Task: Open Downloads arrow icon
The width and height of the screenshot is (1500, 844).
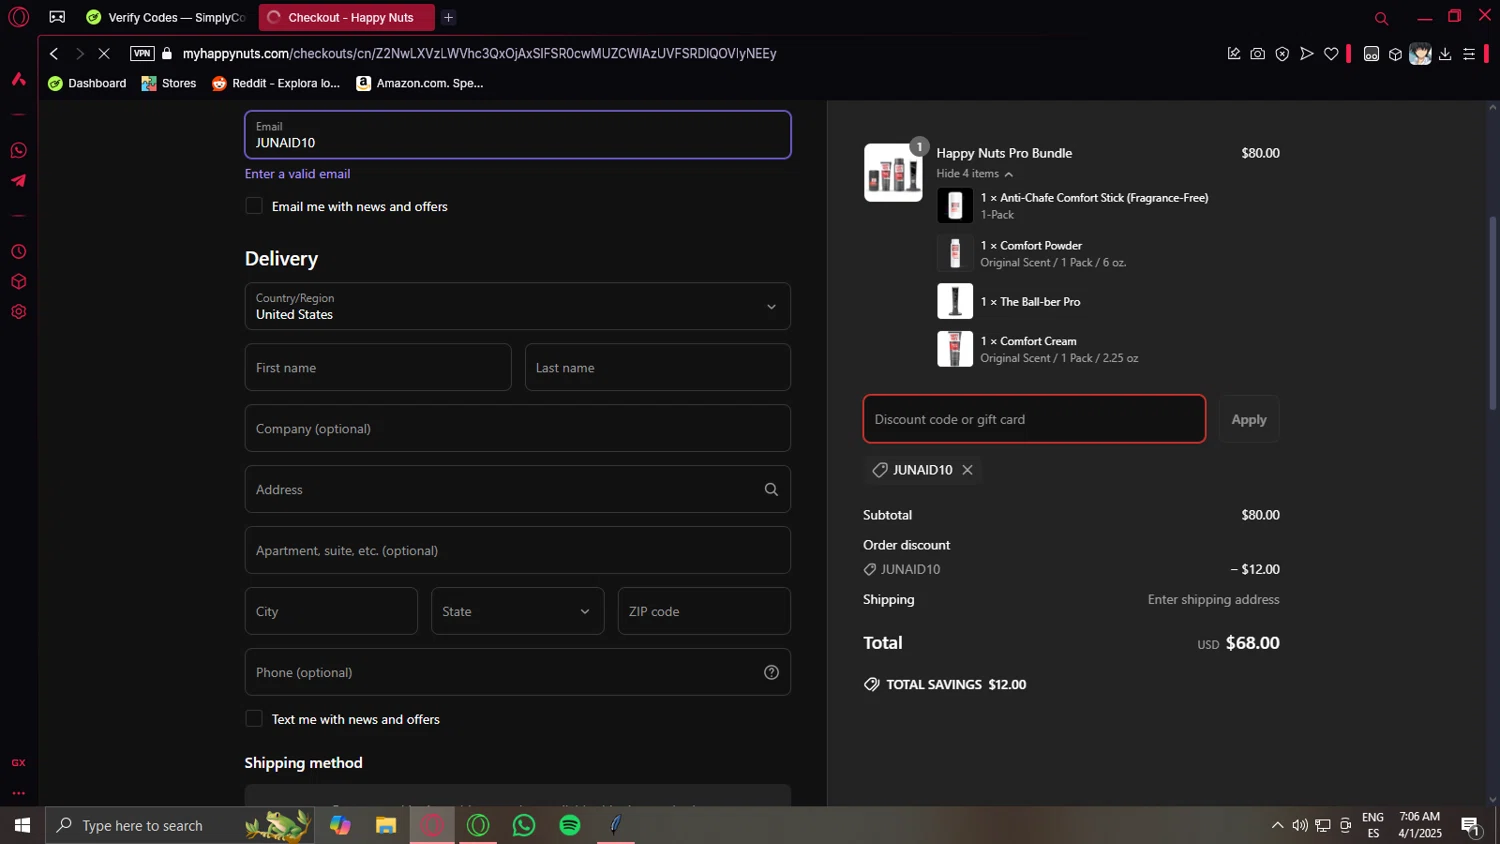Action: coord(1445,54)
